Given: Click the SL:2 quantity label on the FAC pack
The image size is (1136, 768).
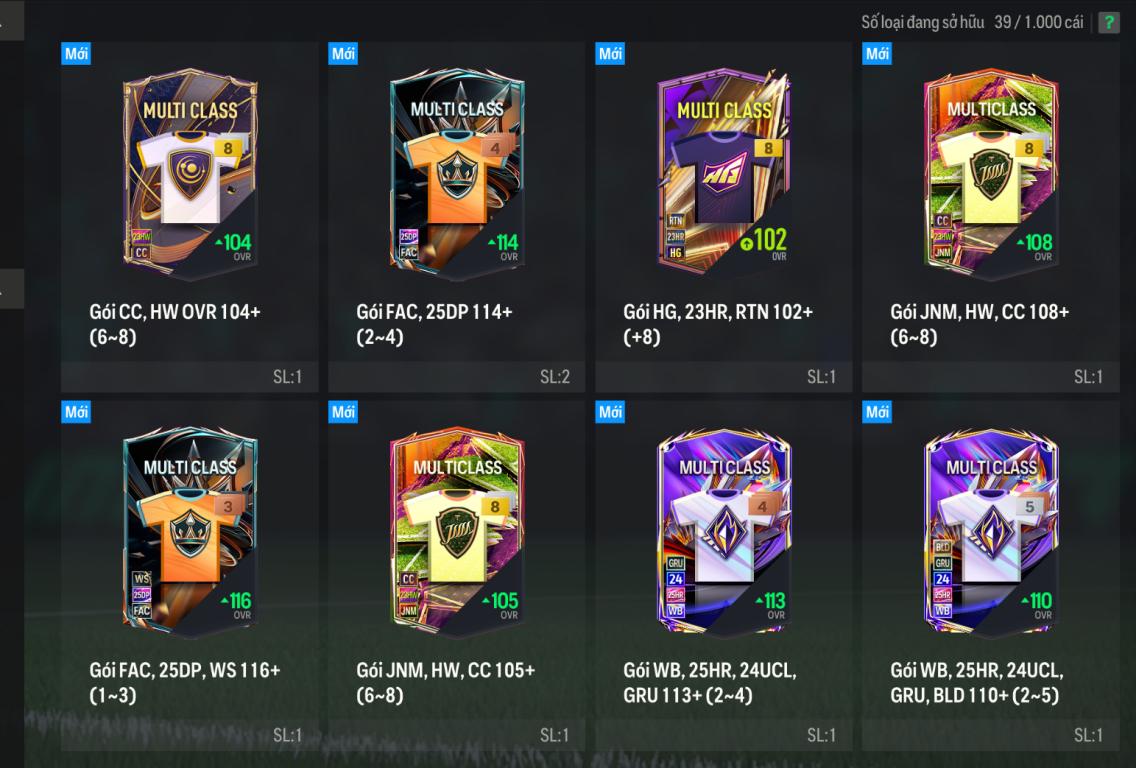Looking at the screenshot, I should point(554,377).
